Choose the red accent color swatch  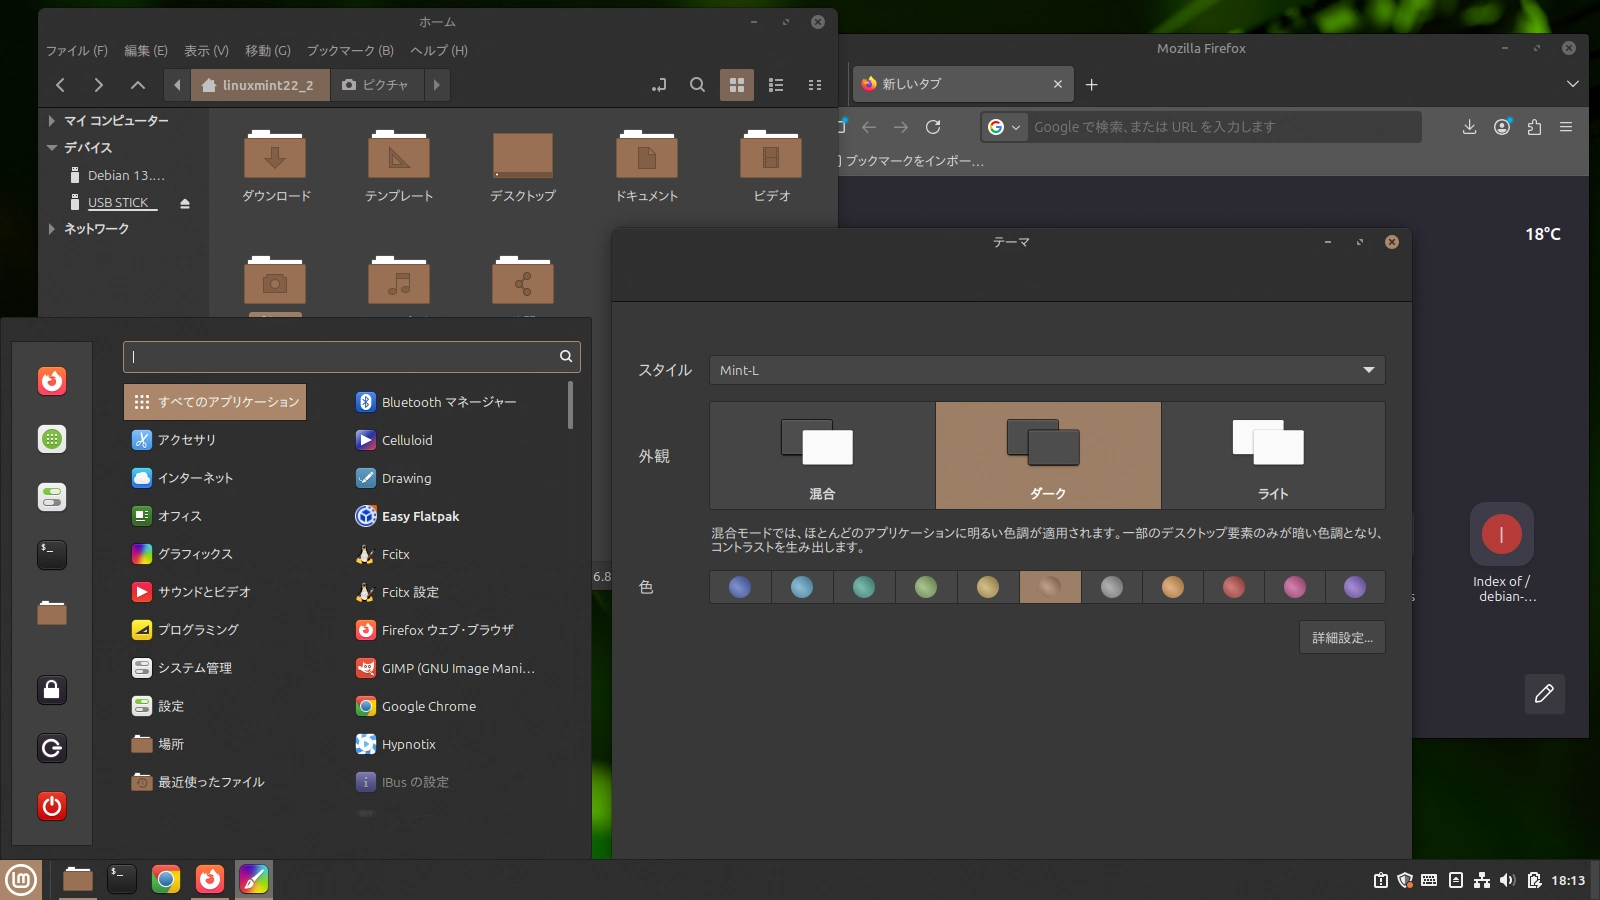pos(1234,587)
